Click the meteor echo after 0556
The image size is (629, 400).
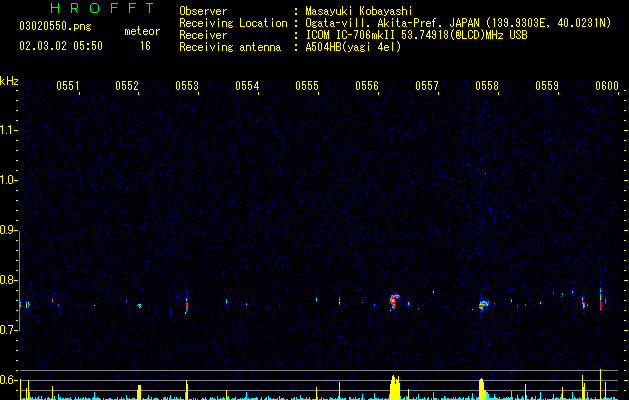click(394, 302)
